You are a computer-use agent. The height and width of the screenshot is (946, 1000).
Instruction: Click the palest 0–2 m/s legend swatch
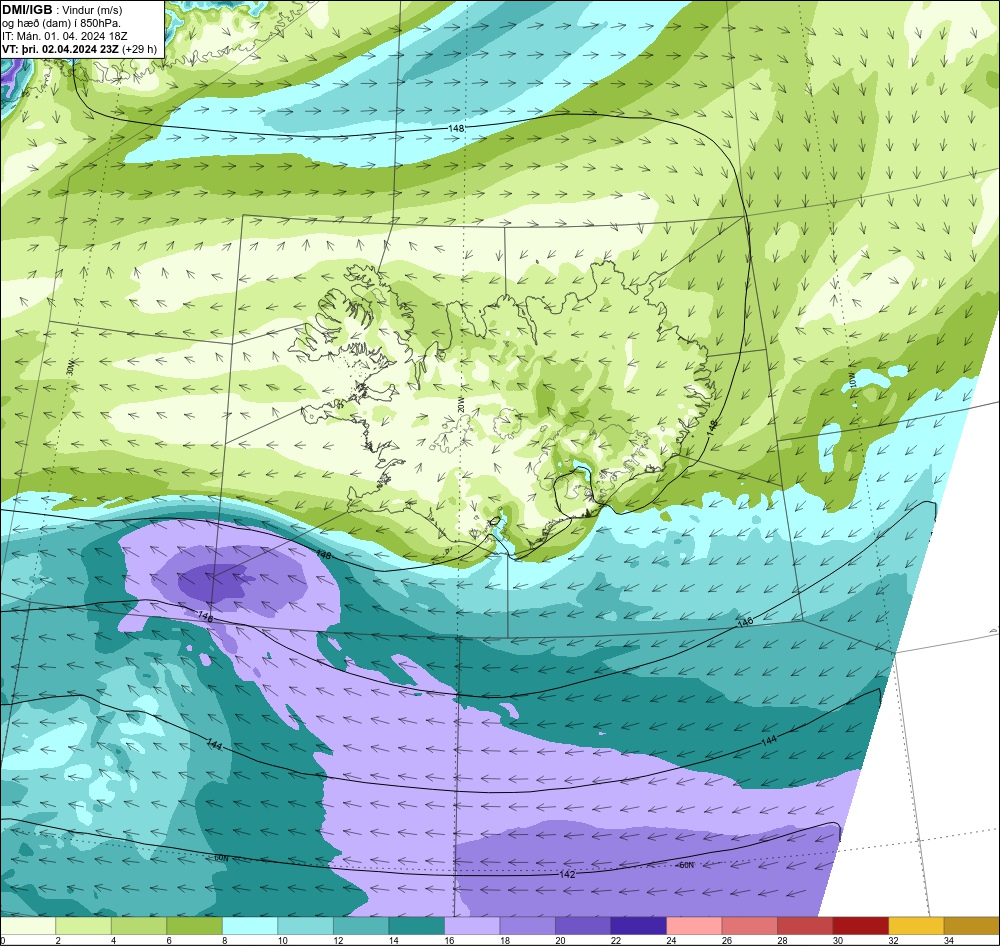pyautogui.click(x=28, y=926)
